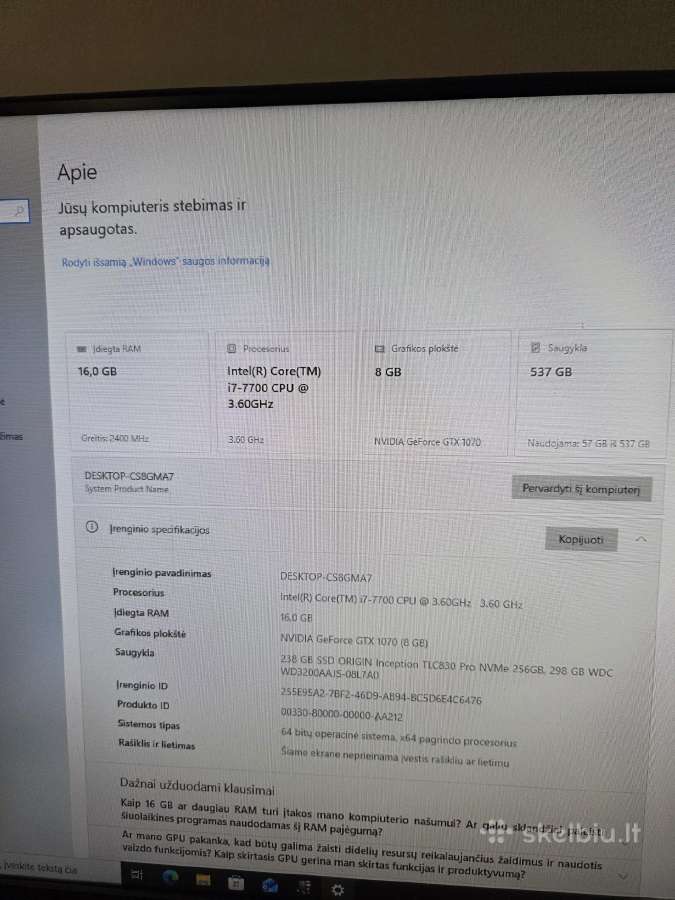
Task: Click the info icon beside Įrenginio specifikacijos
Action: [92, 526]
